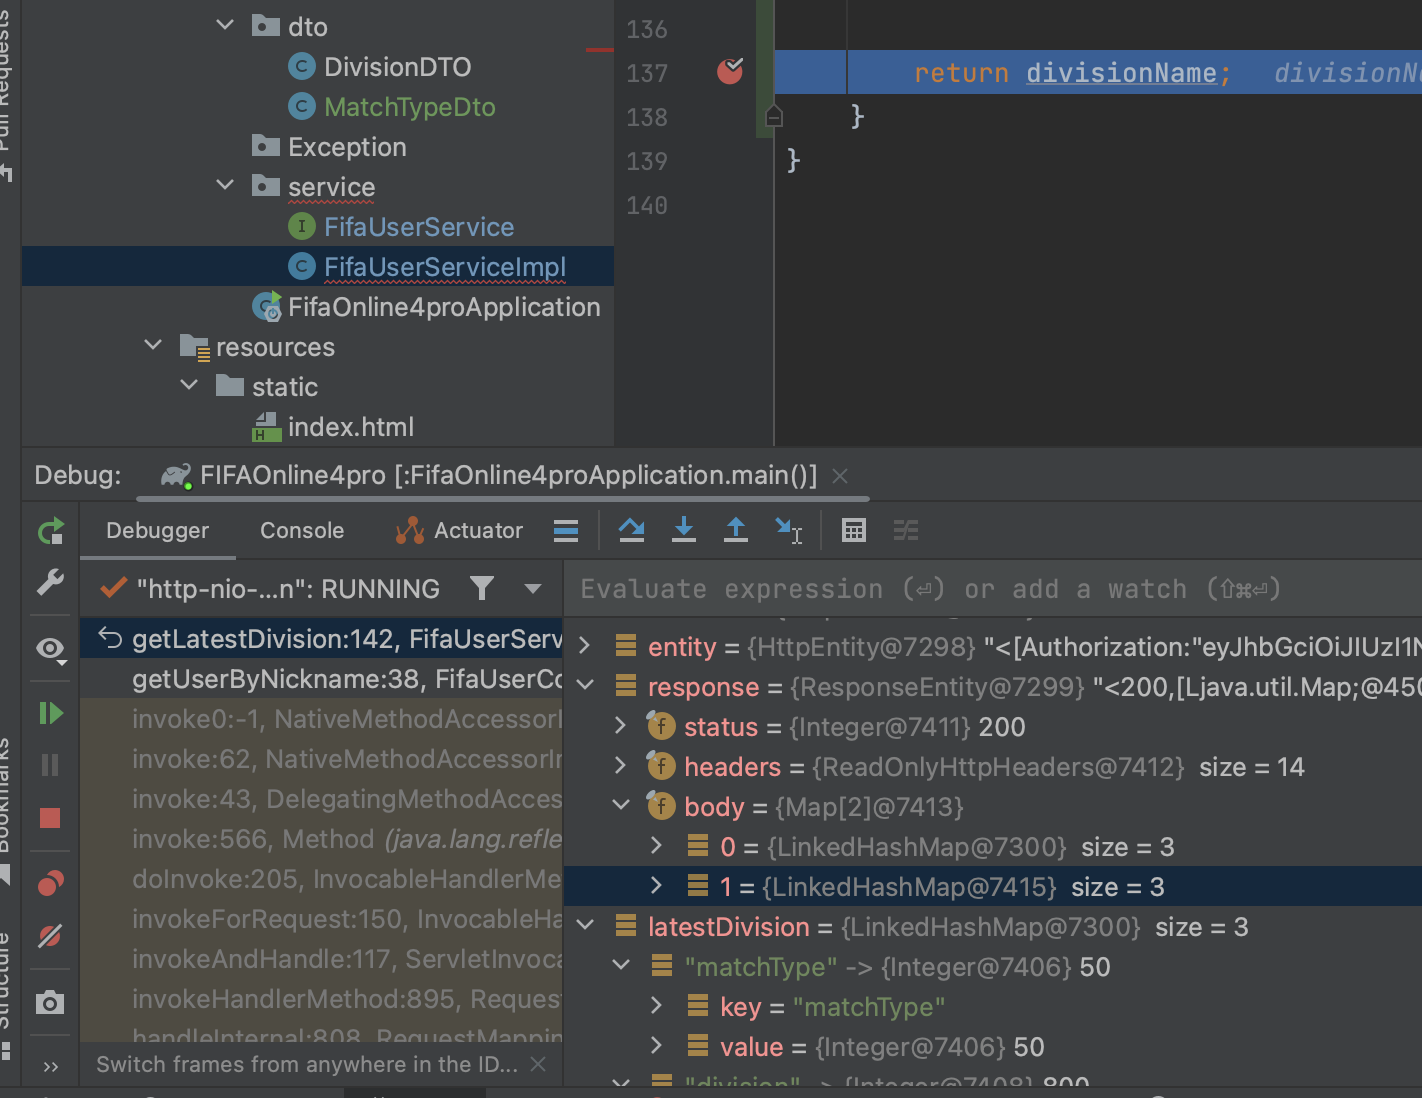Viewport: 1422px width, 1098px height.
Task: Click the Step Into icon
Action: point(684,530)
